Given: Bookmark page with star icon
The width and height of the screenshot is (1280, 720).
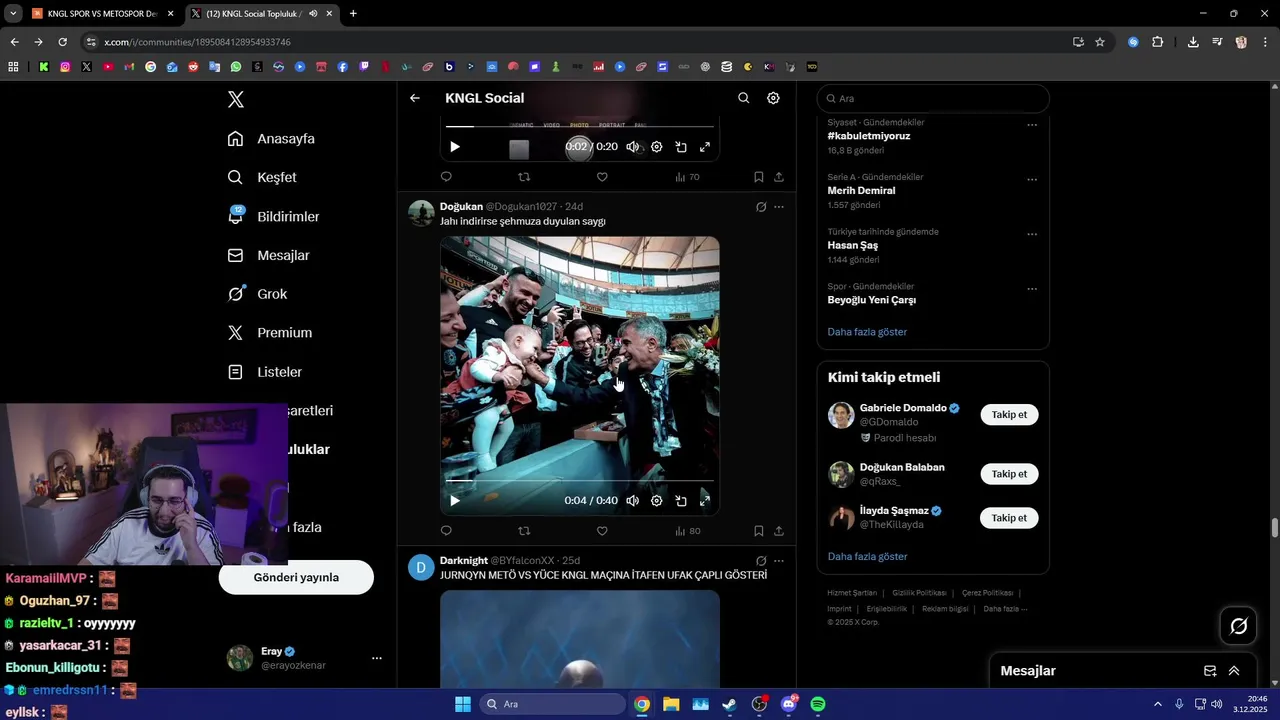Looking at the screenshot, I should pyautogui.click(x=1100, y=42).
